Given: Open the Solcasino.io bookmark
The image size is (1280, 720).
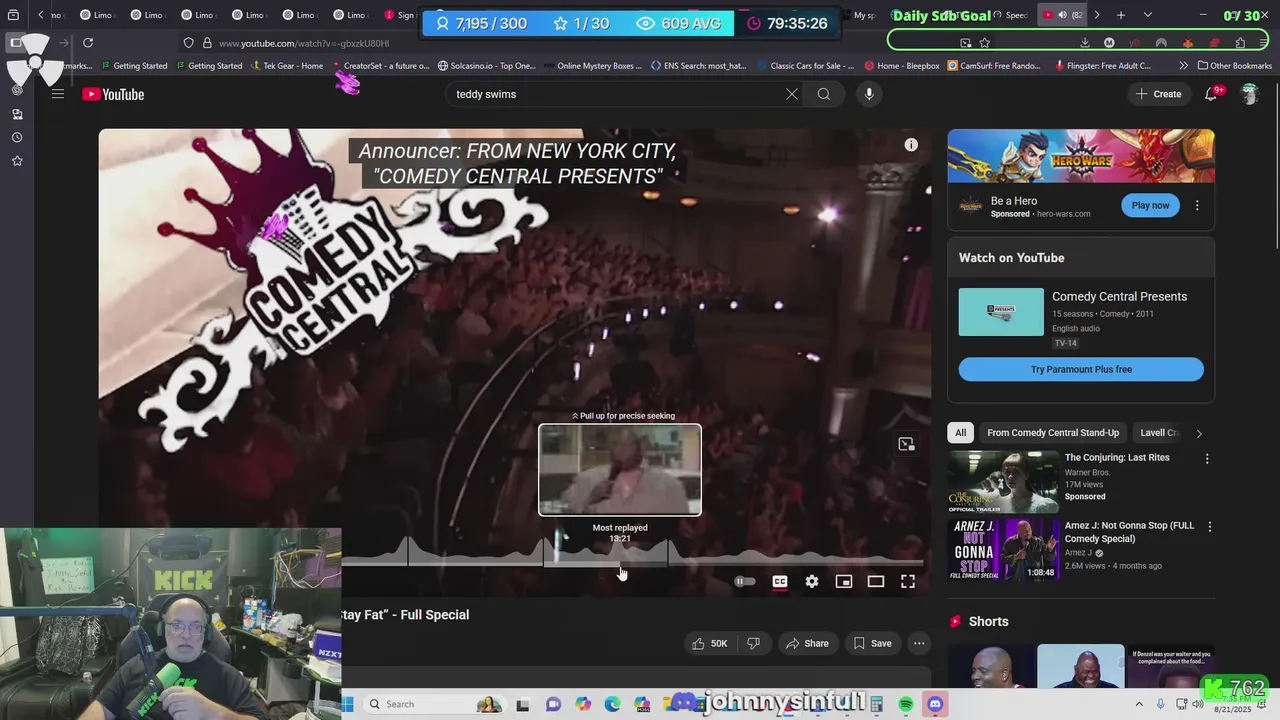Looking at the screenshot, I should tap(486, 66).
